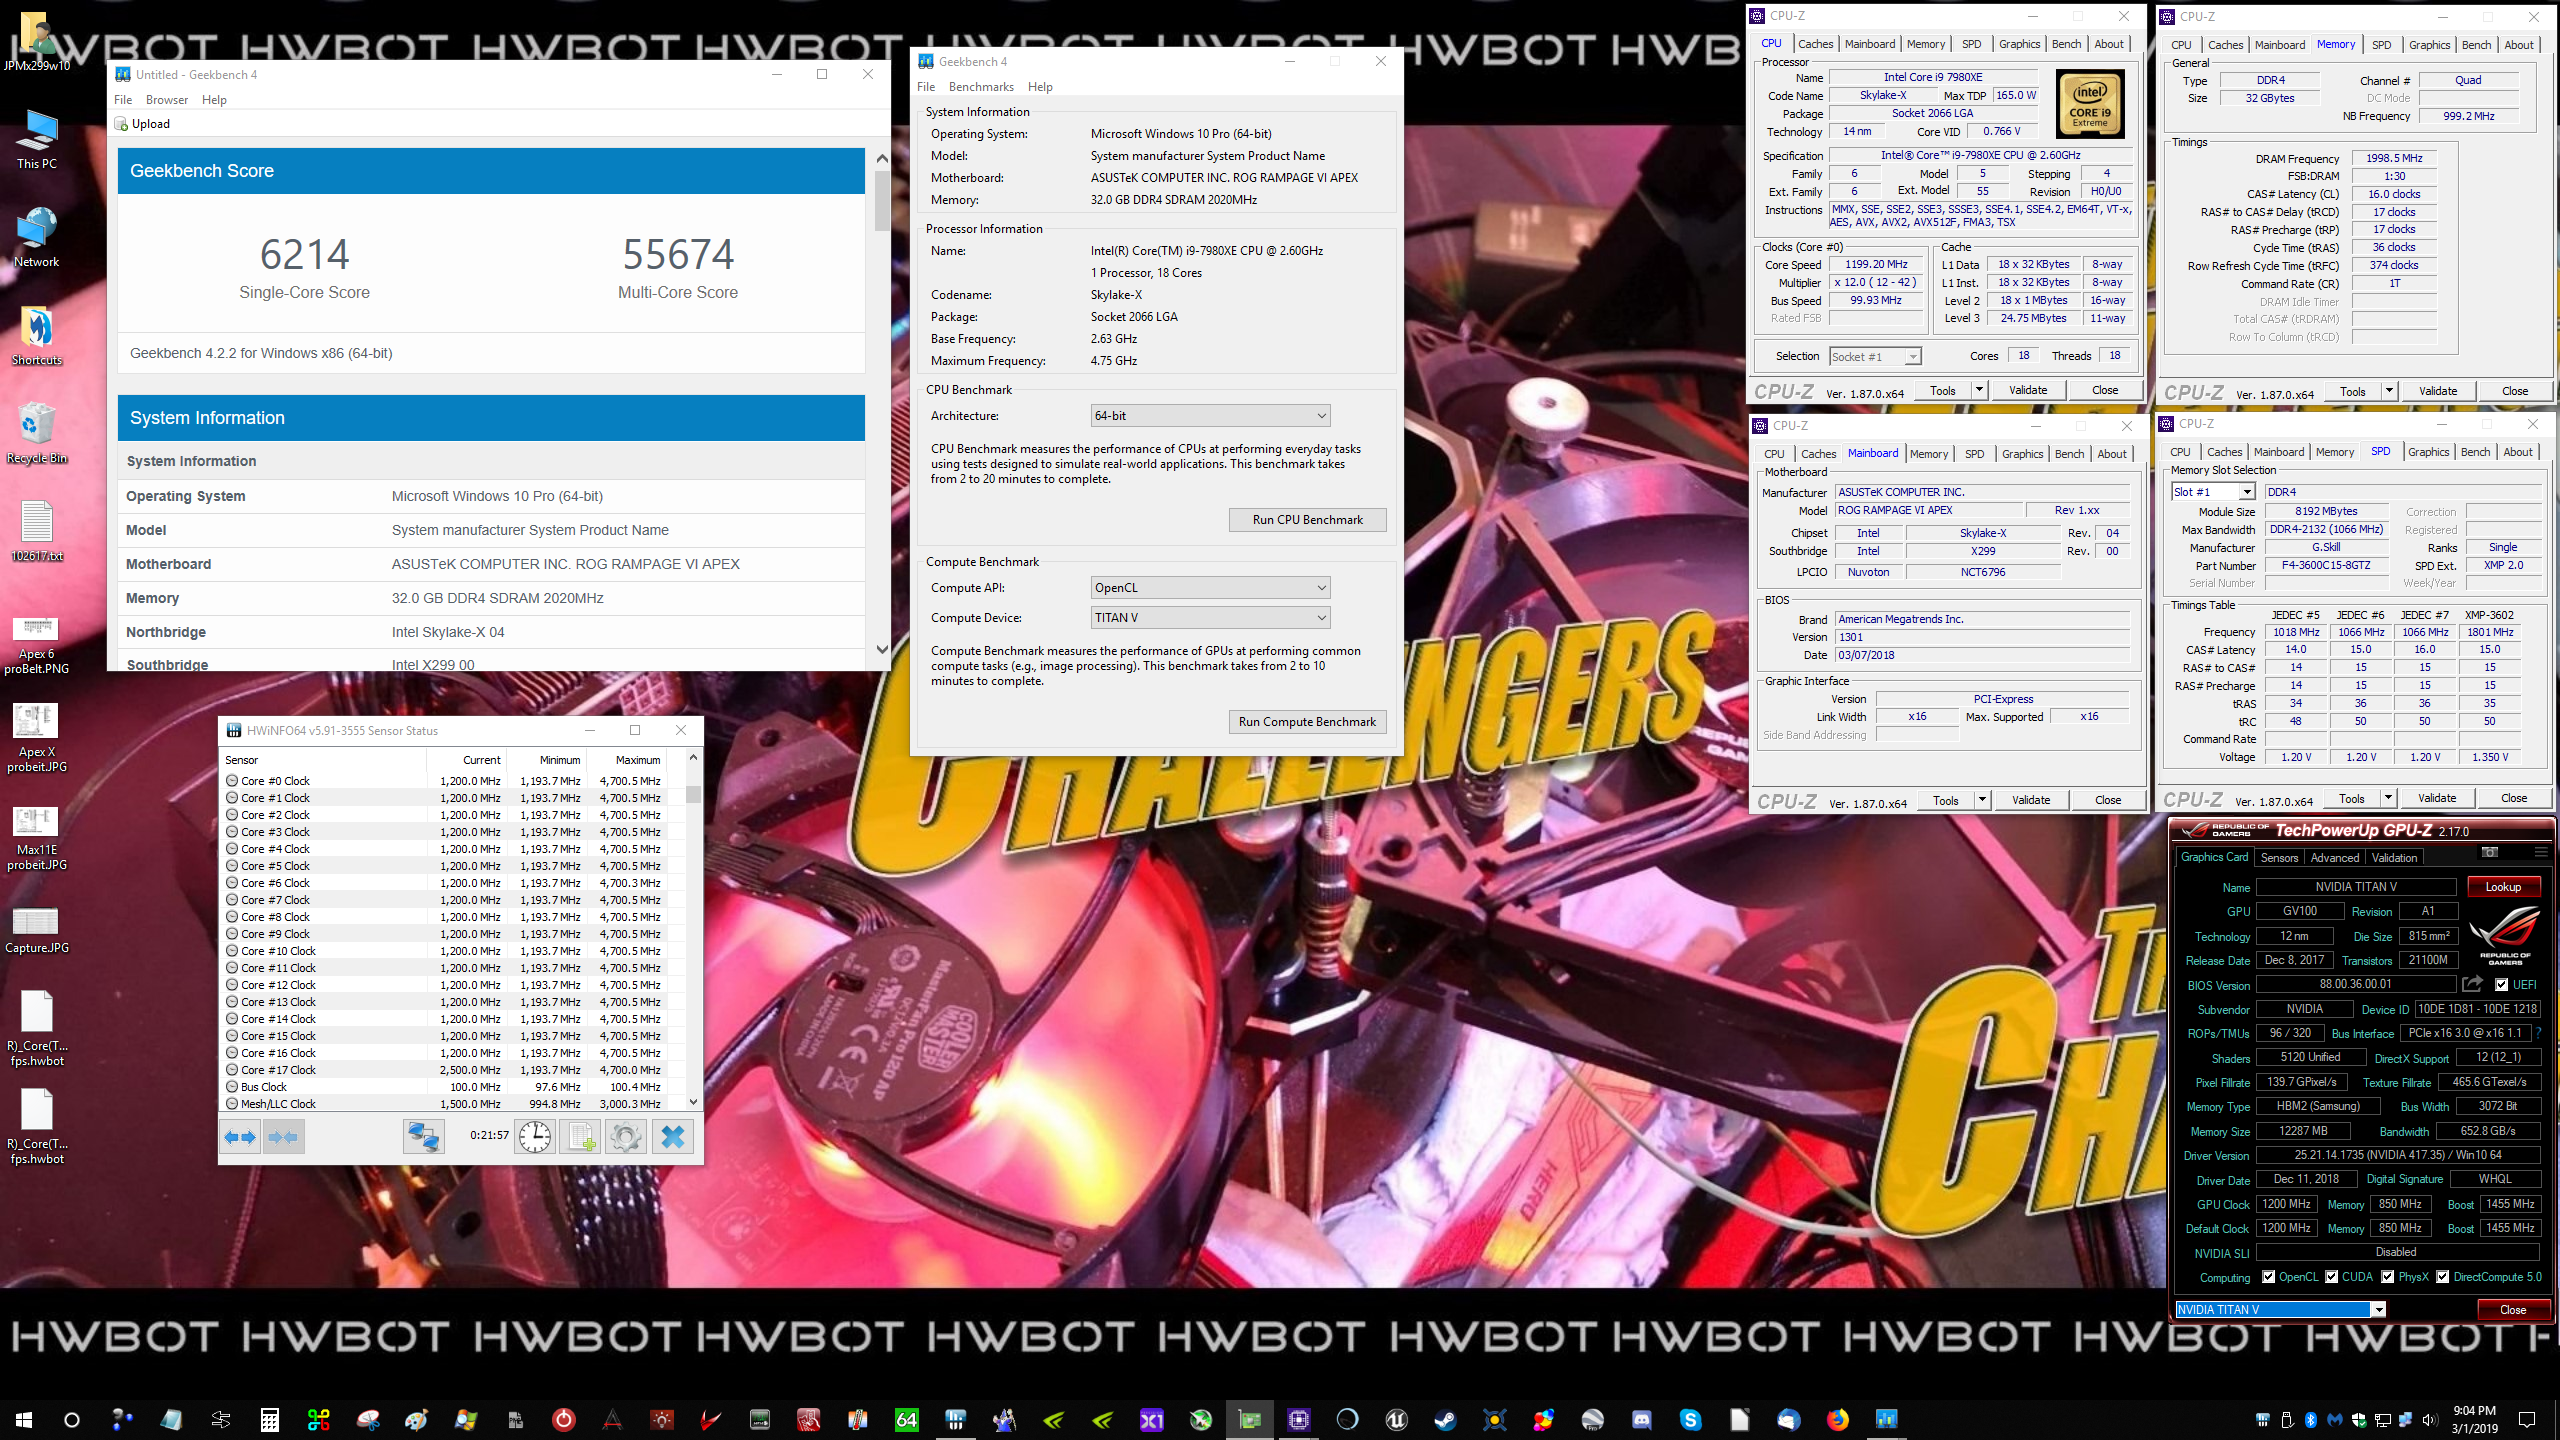Open Shortcuts folder on desktop
2560x1440 pixels.
[x=37, y=336]
